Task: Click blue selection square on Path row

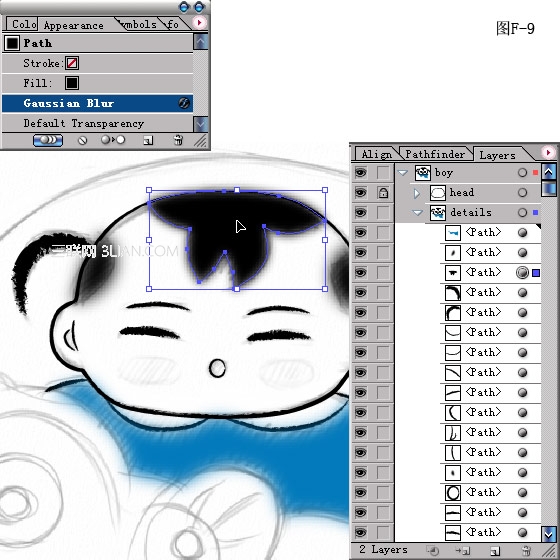Action: pos(536,273)
